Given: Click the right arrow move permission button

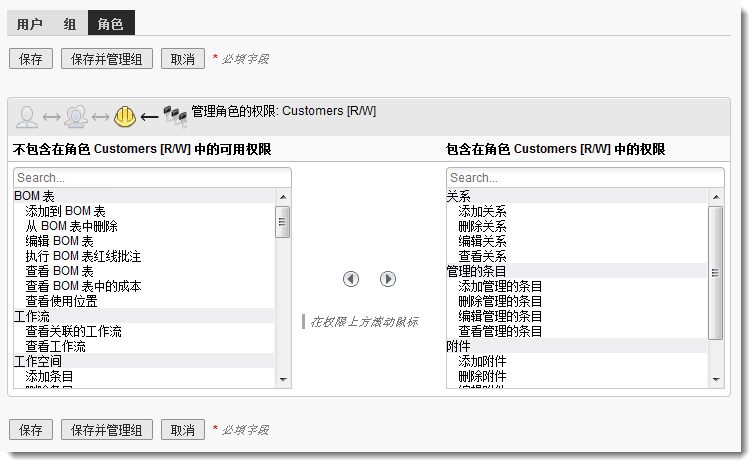Looking at the screenshot, I should click(x=388, y=279).
